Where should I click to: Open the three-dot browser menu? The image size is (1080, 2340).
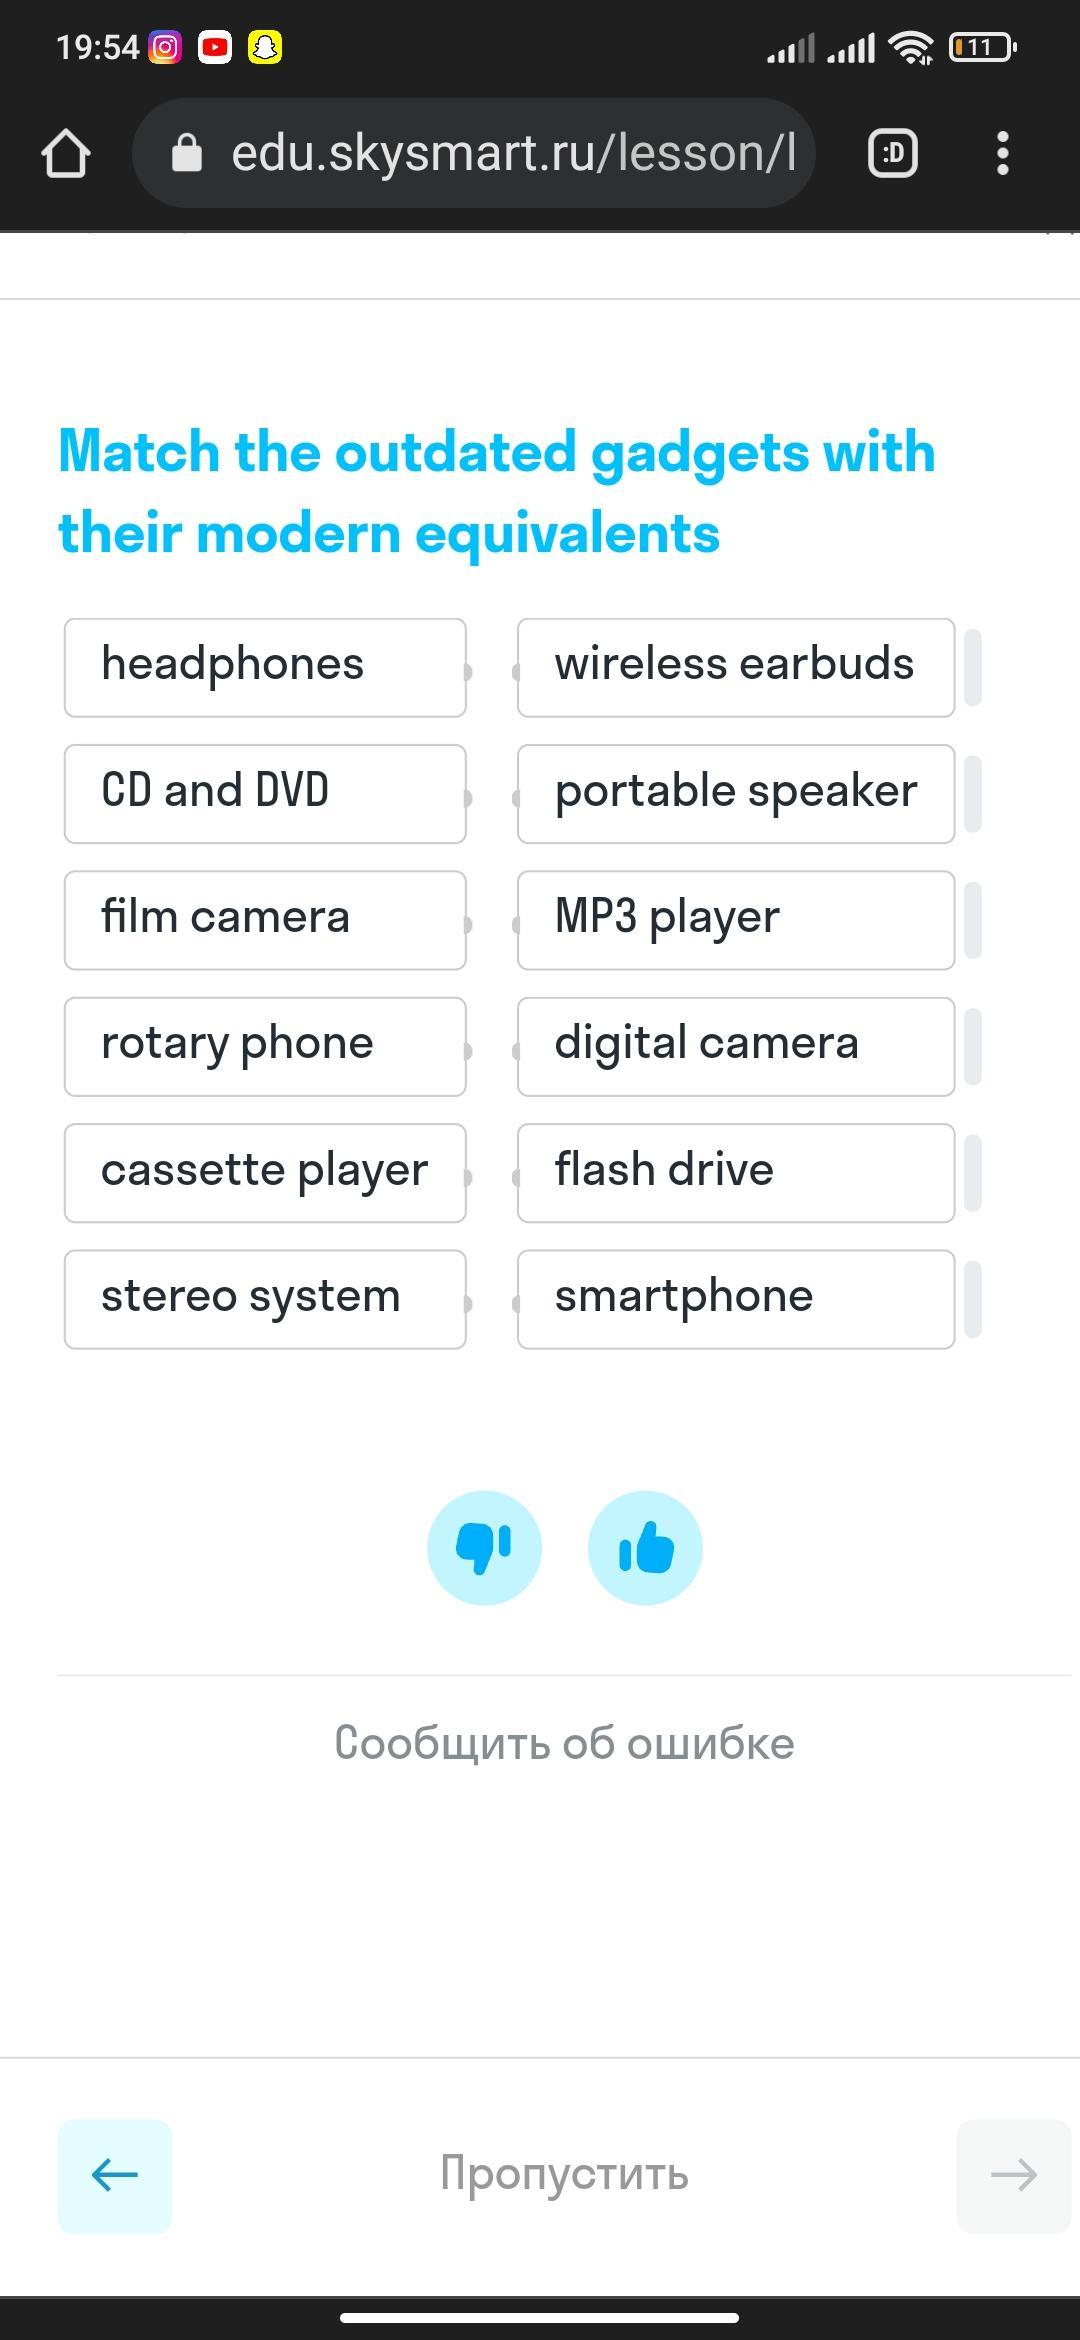tap(1002, 154)
